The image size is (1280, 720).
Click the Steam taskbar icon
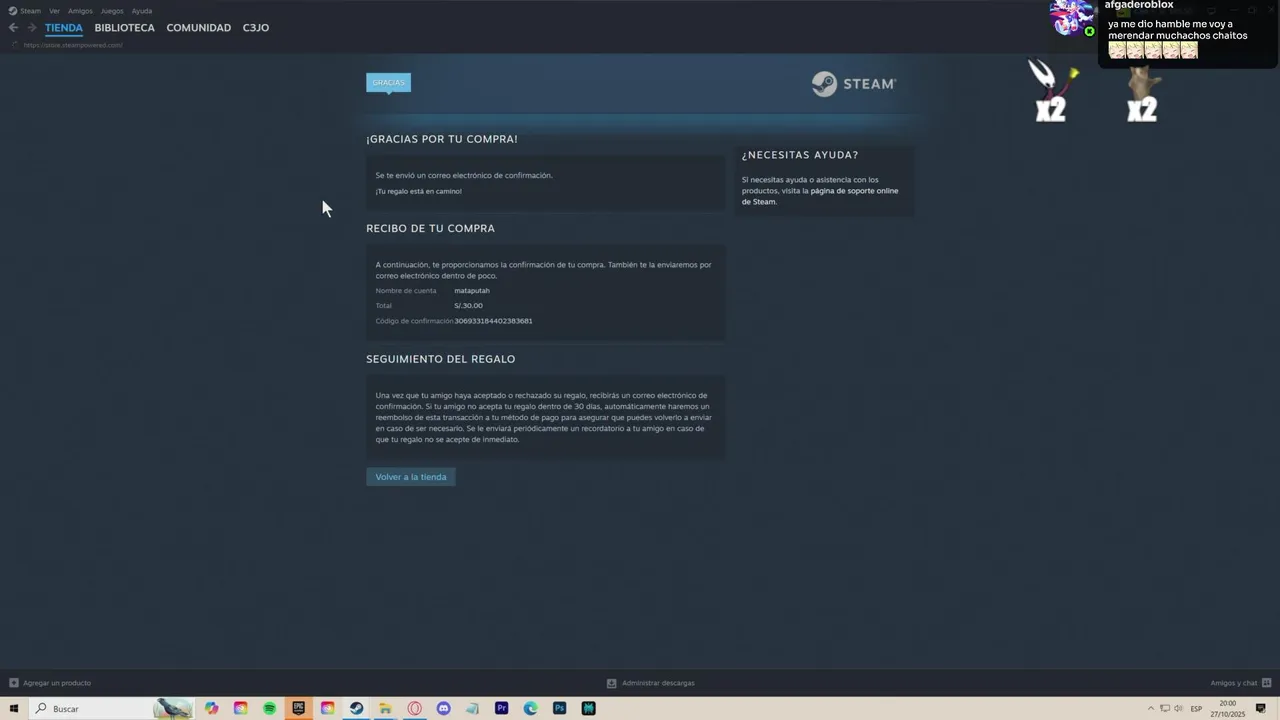357,708
